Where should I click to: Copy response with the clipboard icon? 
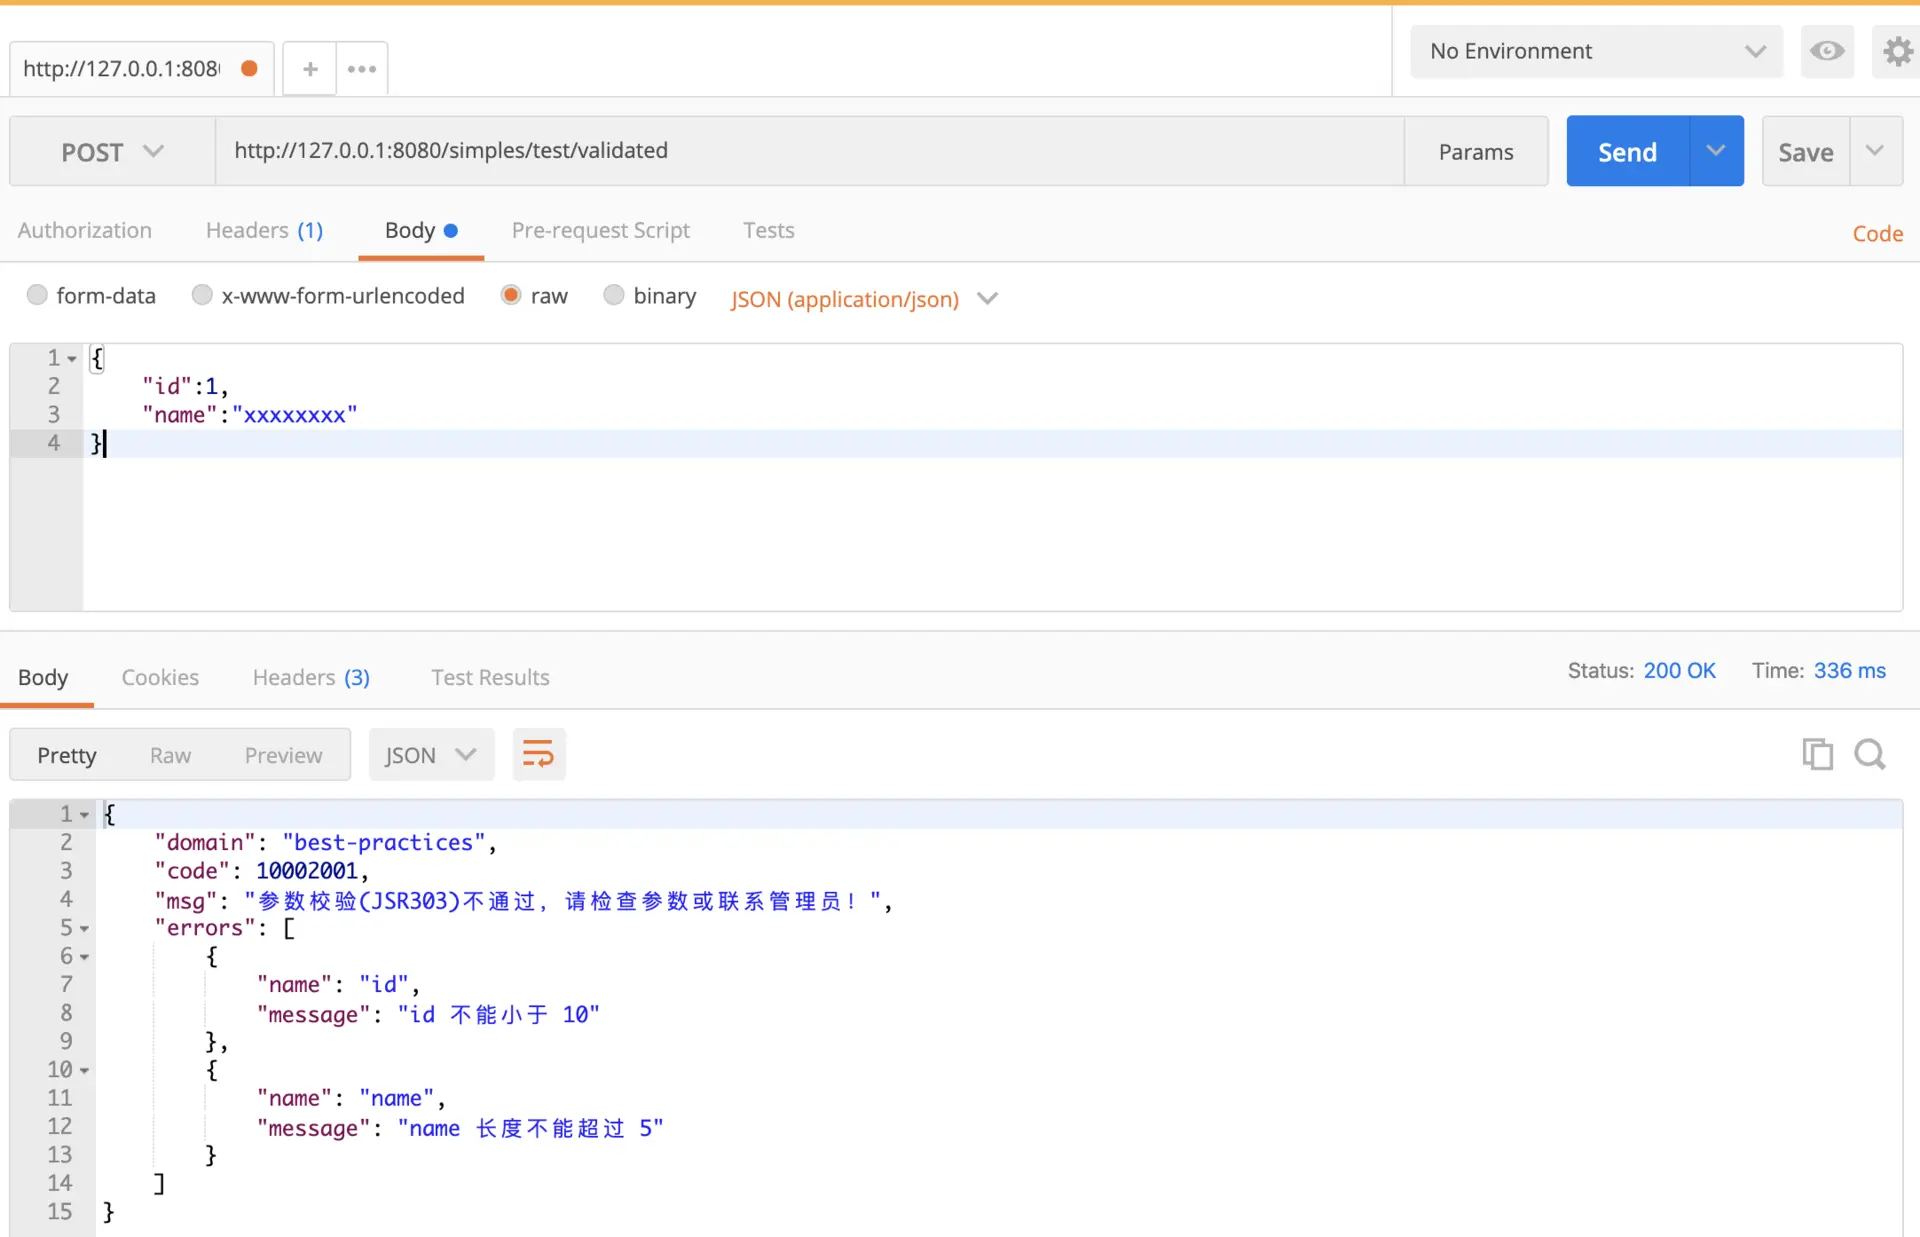1817,754
